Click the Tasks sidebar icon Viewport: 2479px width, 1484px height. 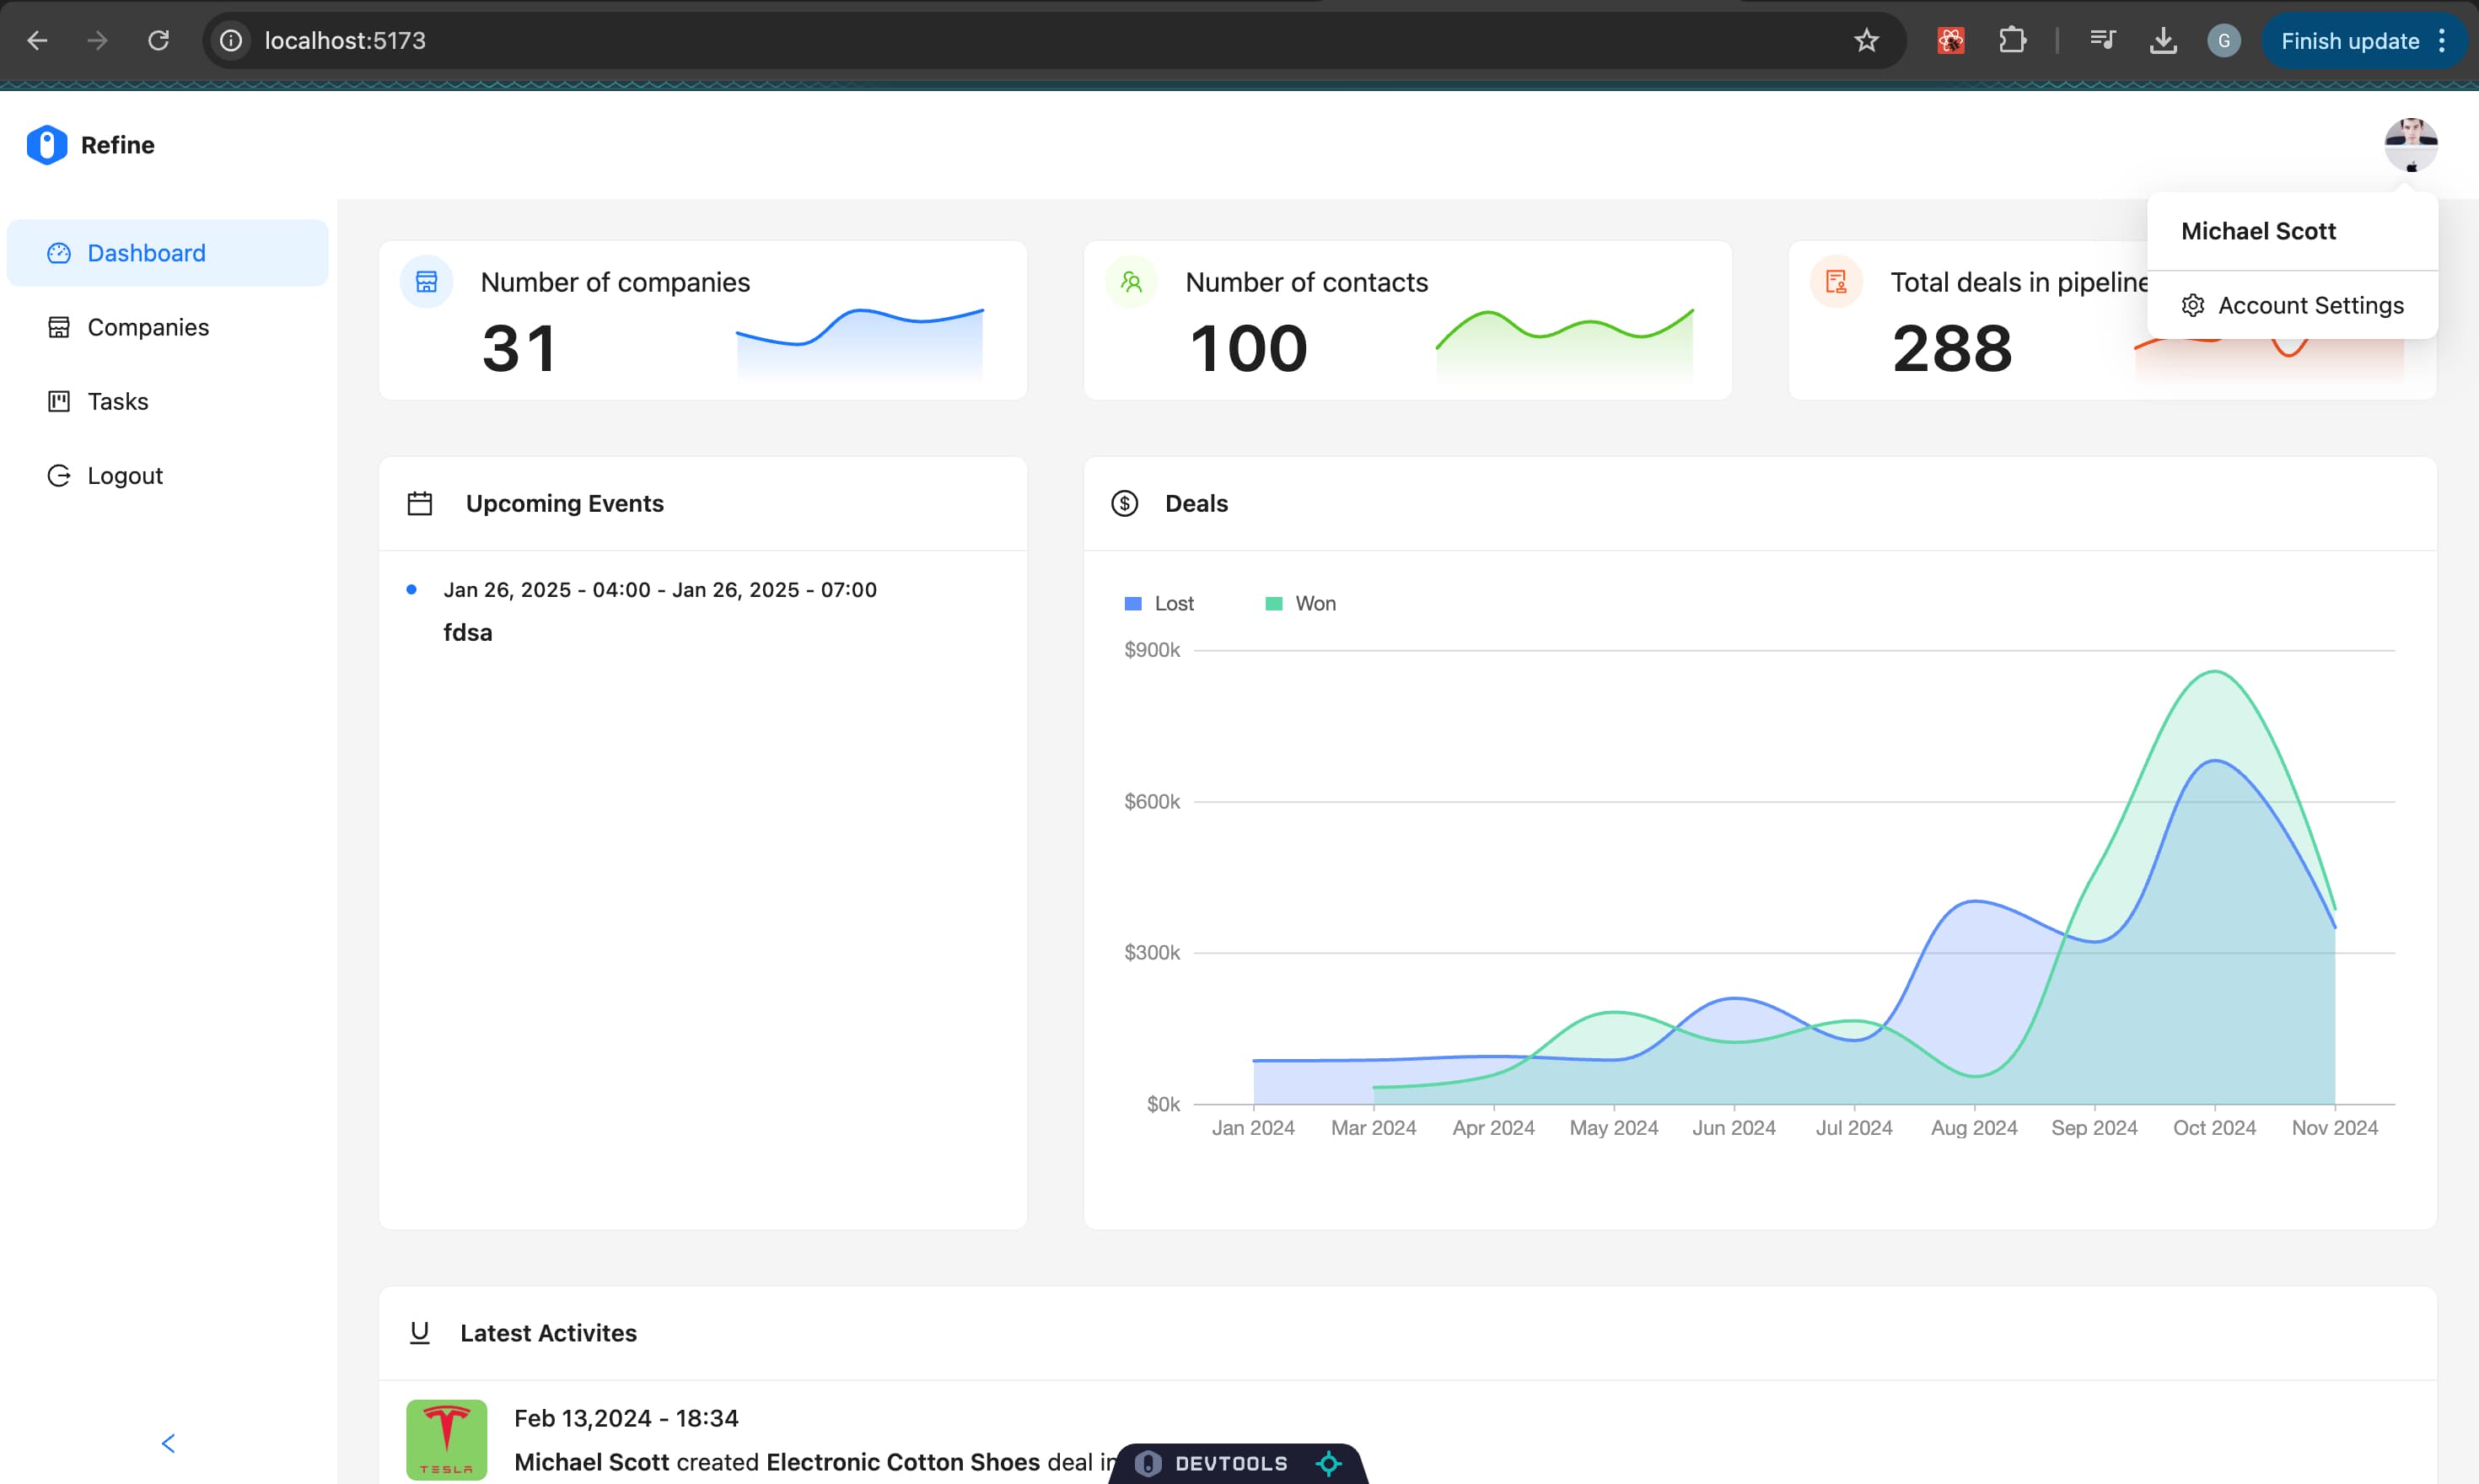pyautogui.click(x=58, y=401)
